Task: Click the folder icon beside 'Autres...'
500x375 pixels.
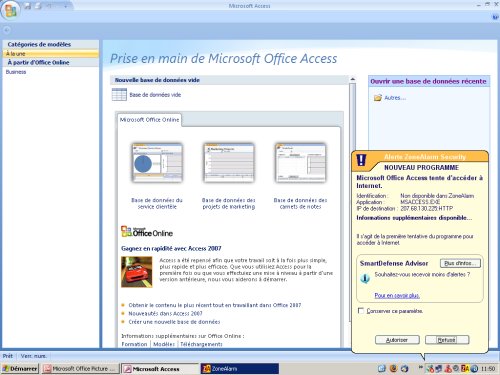Action: tap(378, 98)
